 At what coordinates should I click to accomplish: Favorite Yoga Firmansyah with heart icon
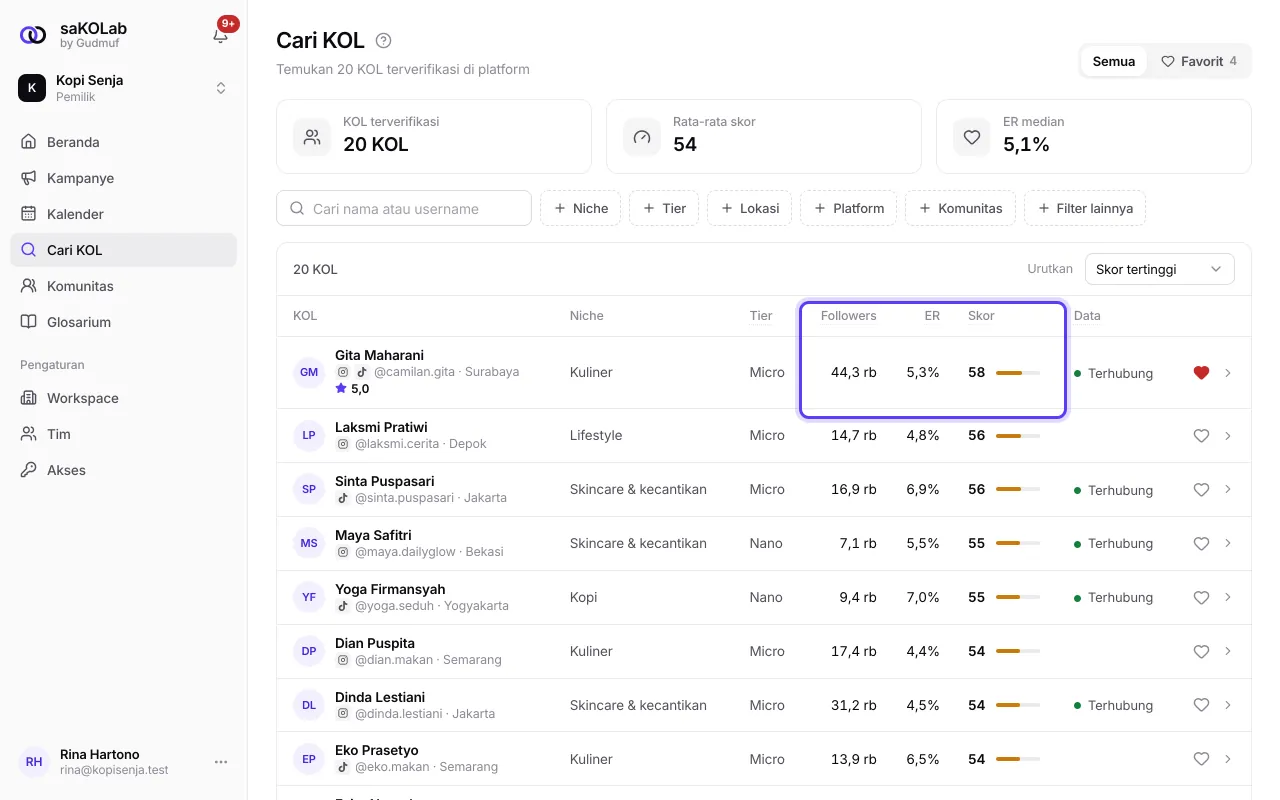[x=1202, y=598]
